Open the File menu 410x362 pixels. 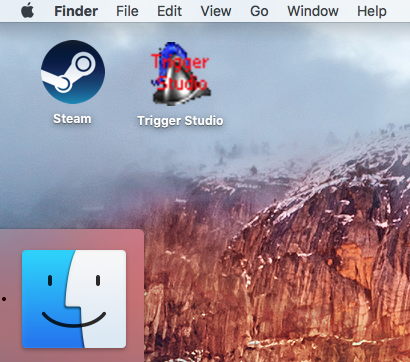pos(127,11)
